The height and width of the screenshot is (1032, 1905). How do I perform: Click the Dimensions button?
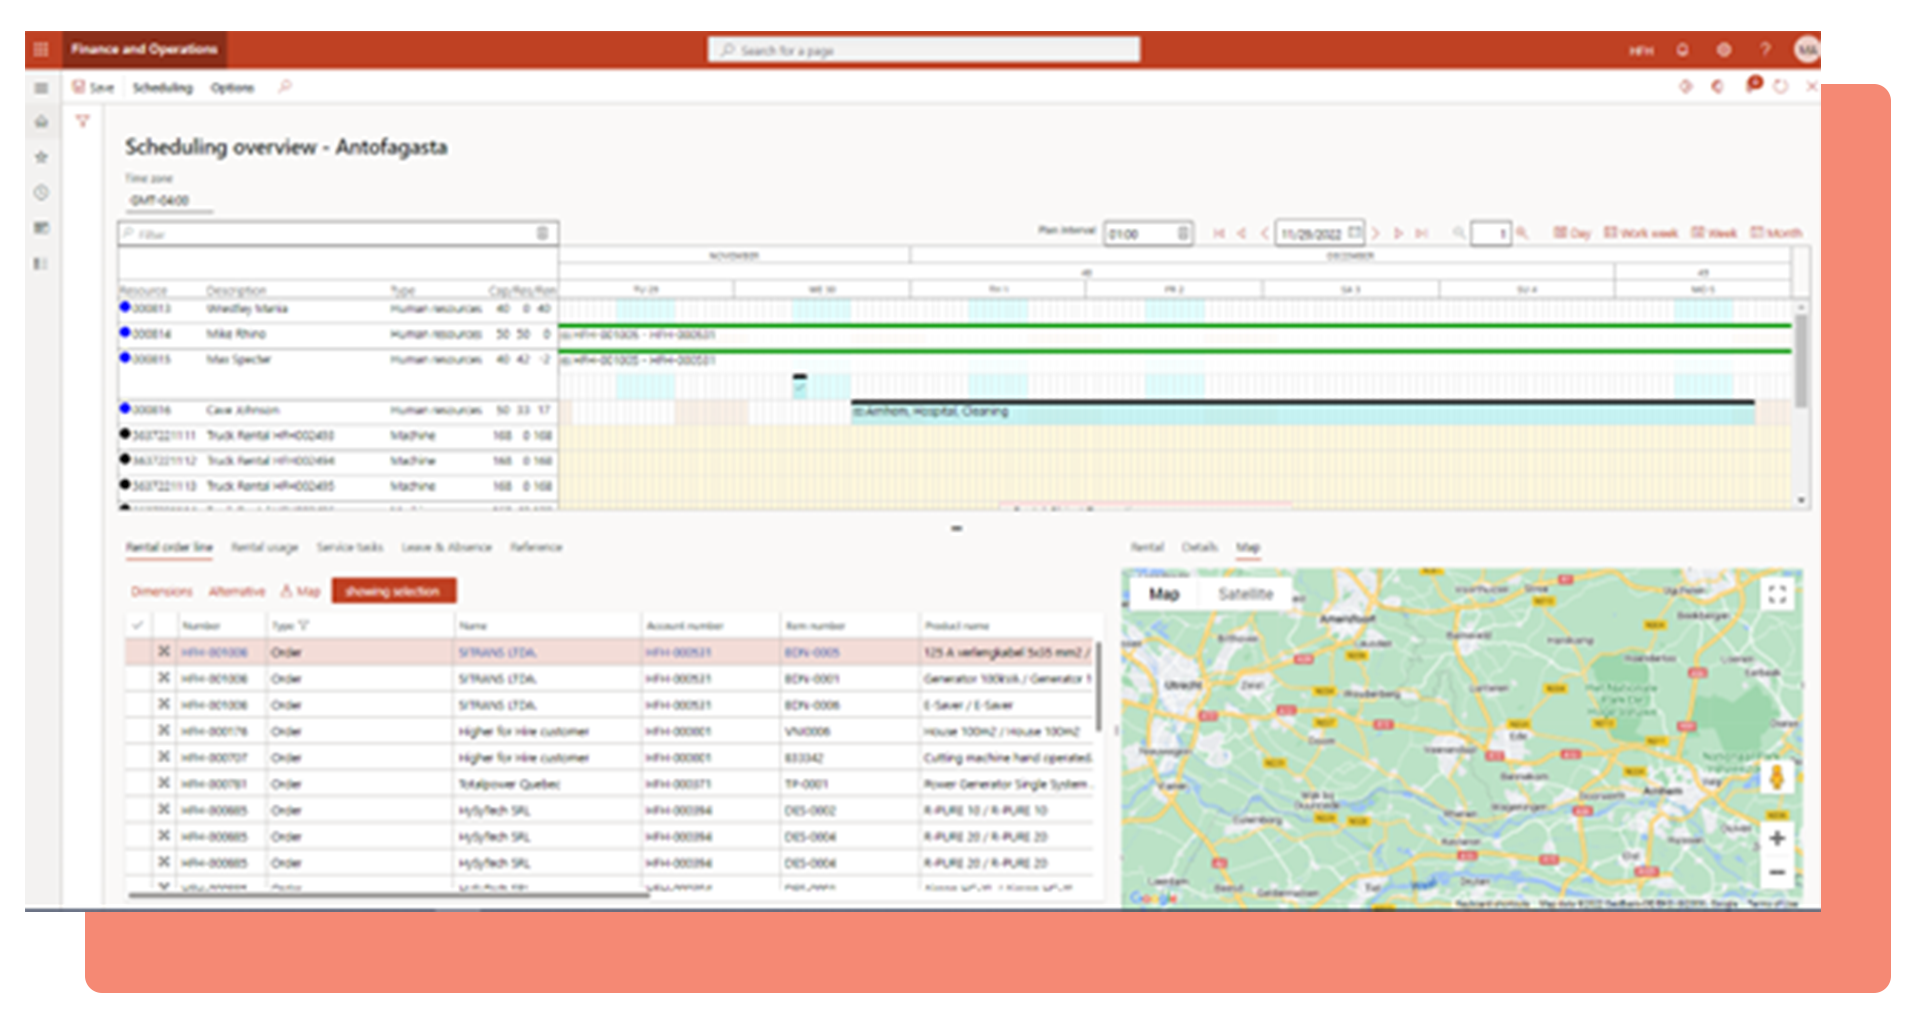pos(161,591)
